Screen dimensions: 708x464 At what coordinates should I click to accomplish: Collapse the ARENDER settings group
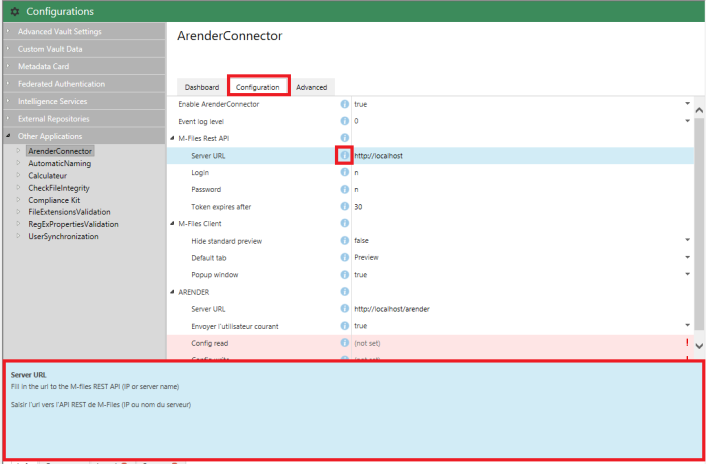click(x=171, y=291)
